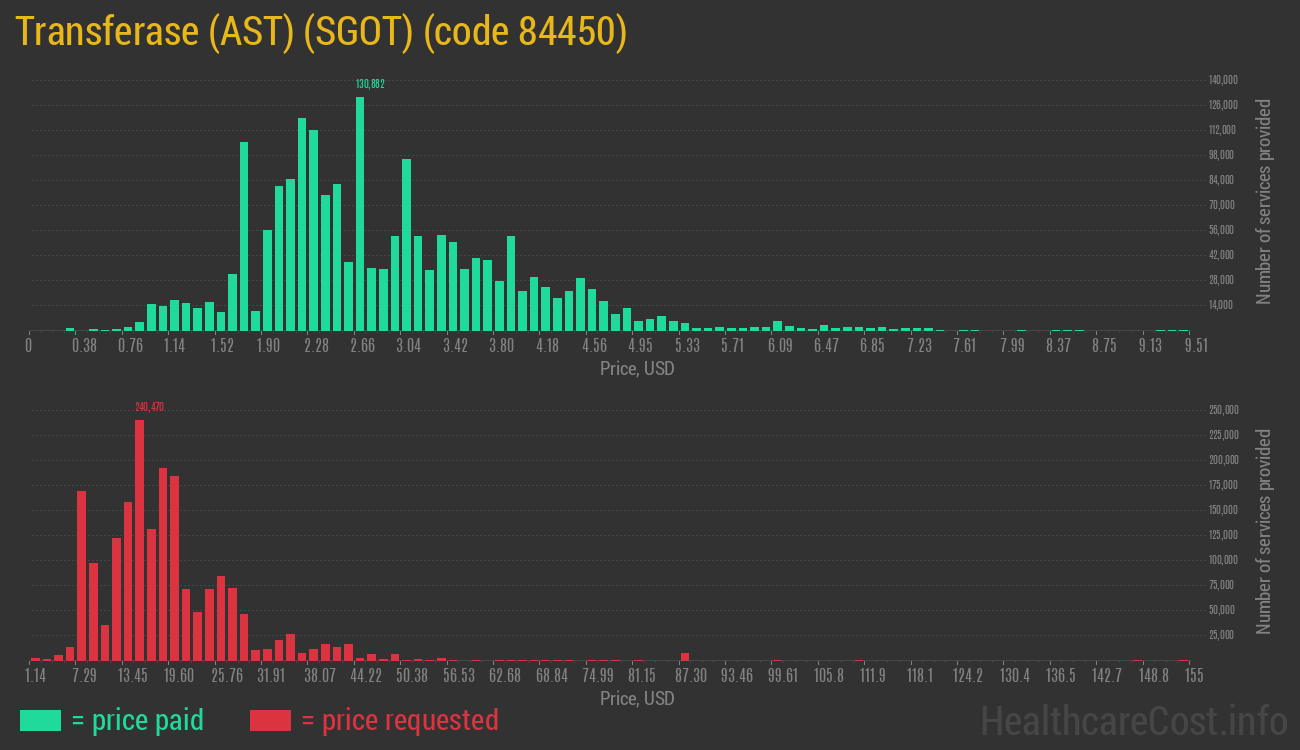
Task: Click the 130,882 peak value label
Action: point(370,84)
